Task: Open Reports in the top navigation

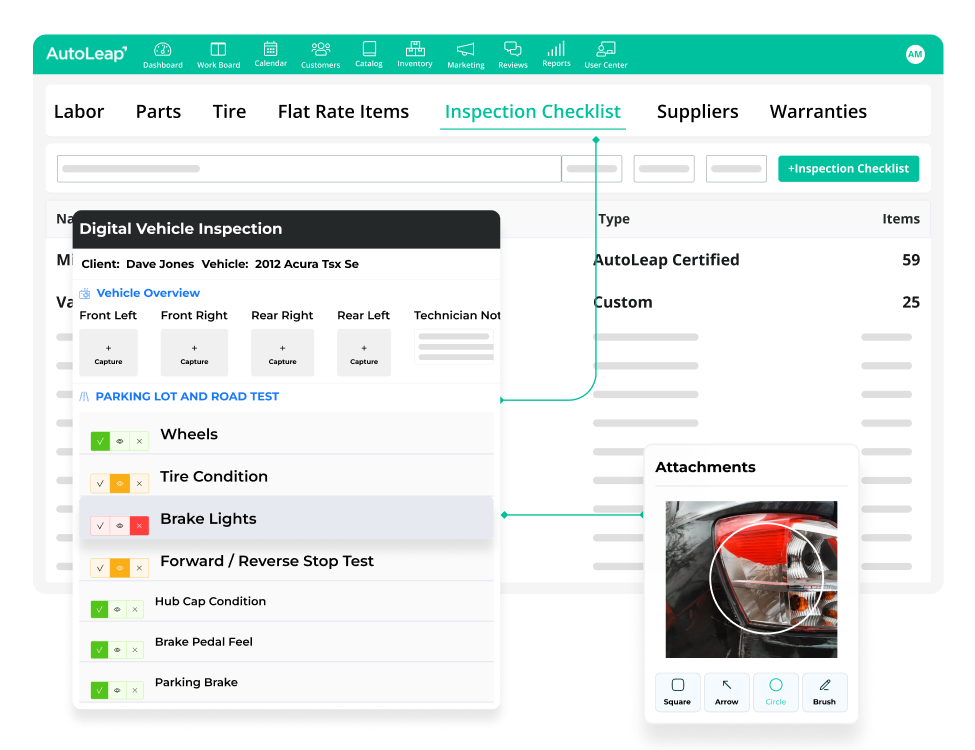Action: 556,54
